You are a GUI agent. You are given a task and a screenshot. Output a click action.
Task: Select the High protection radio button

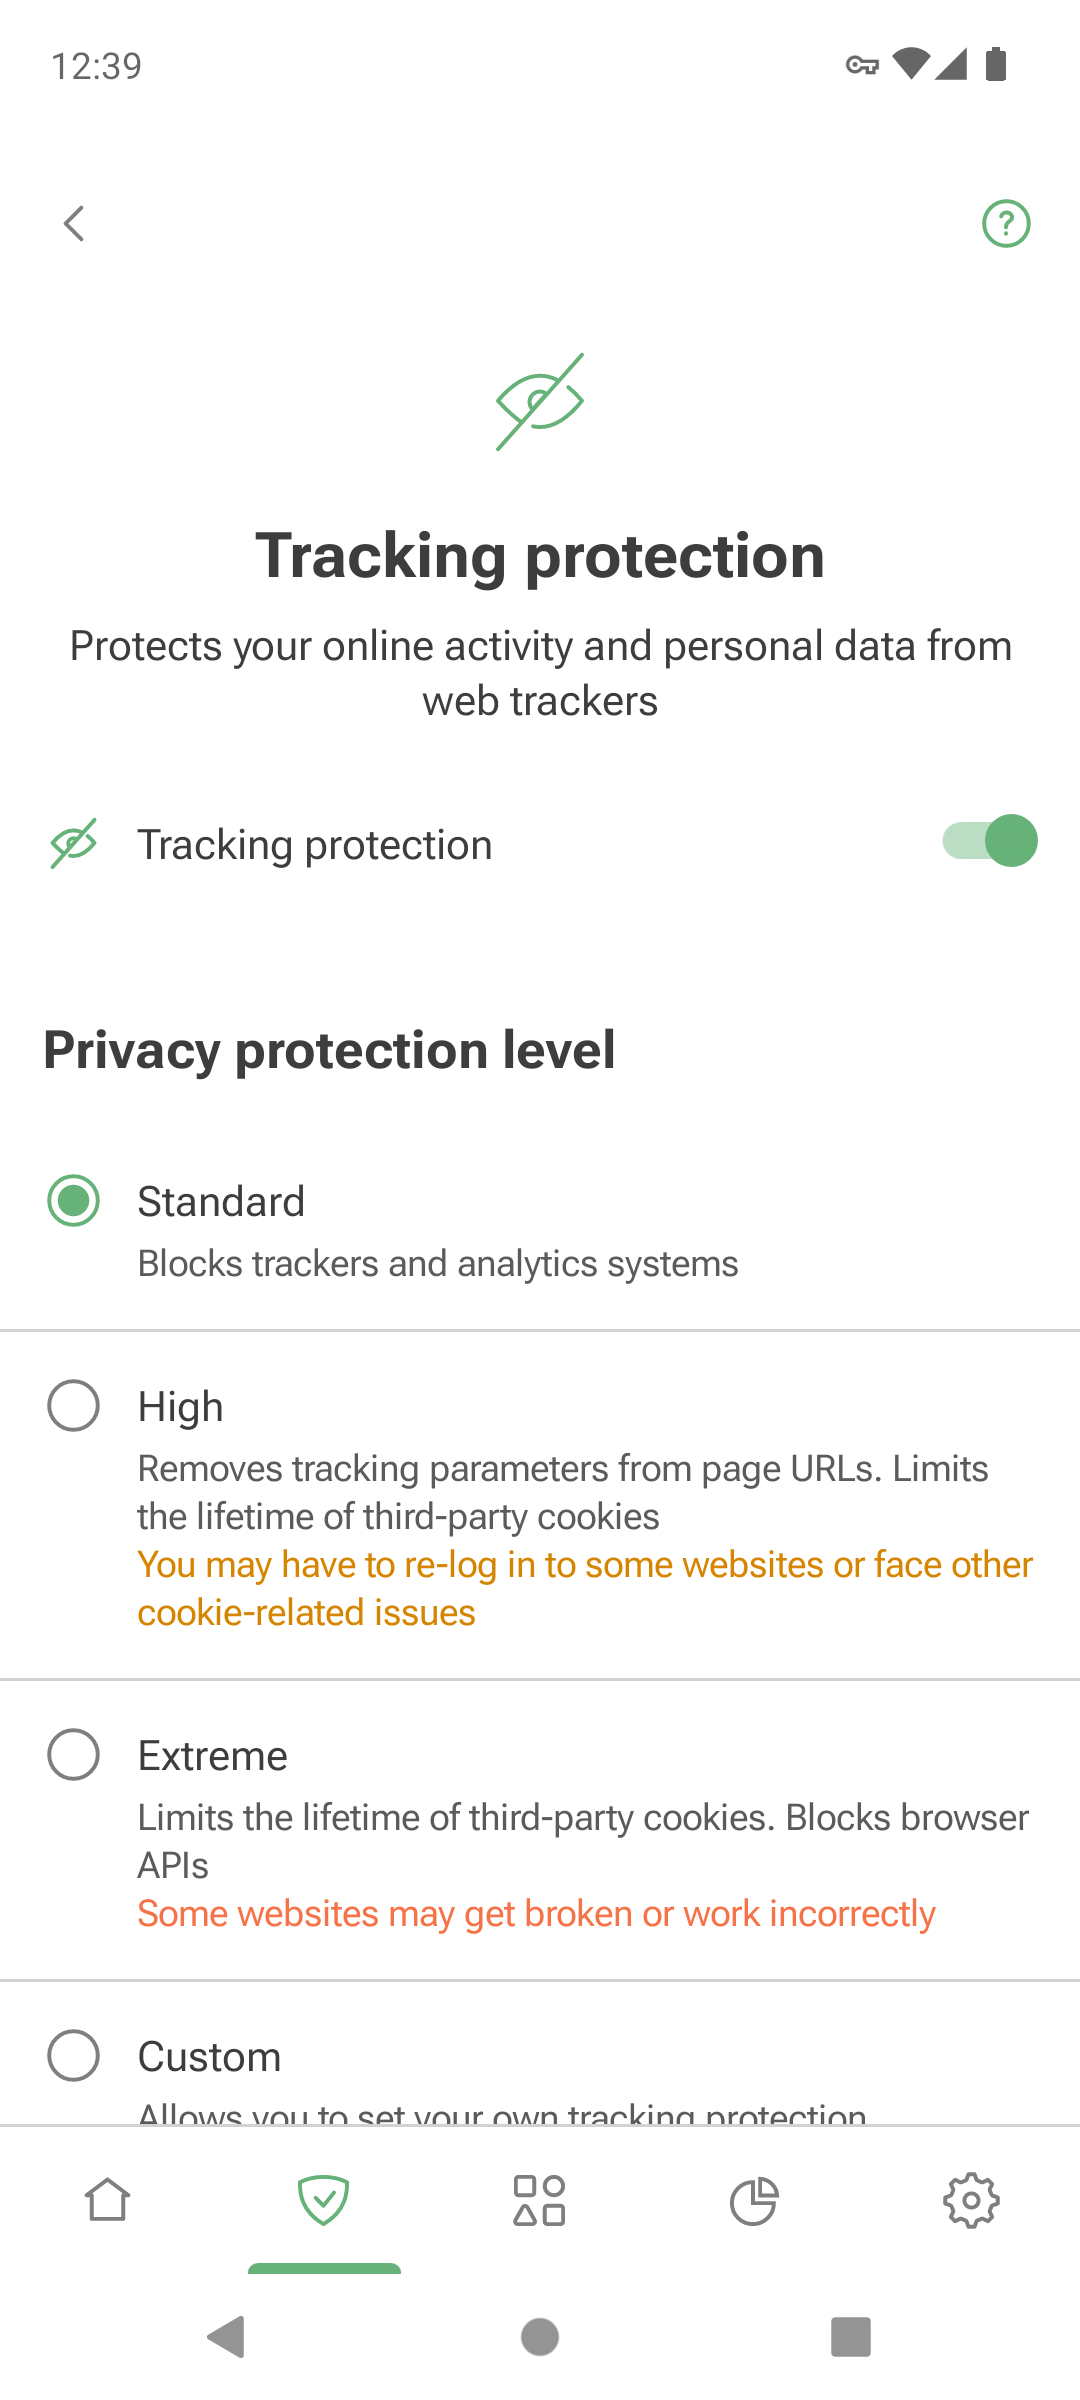pyautogui.click(x=74, y=1406)
